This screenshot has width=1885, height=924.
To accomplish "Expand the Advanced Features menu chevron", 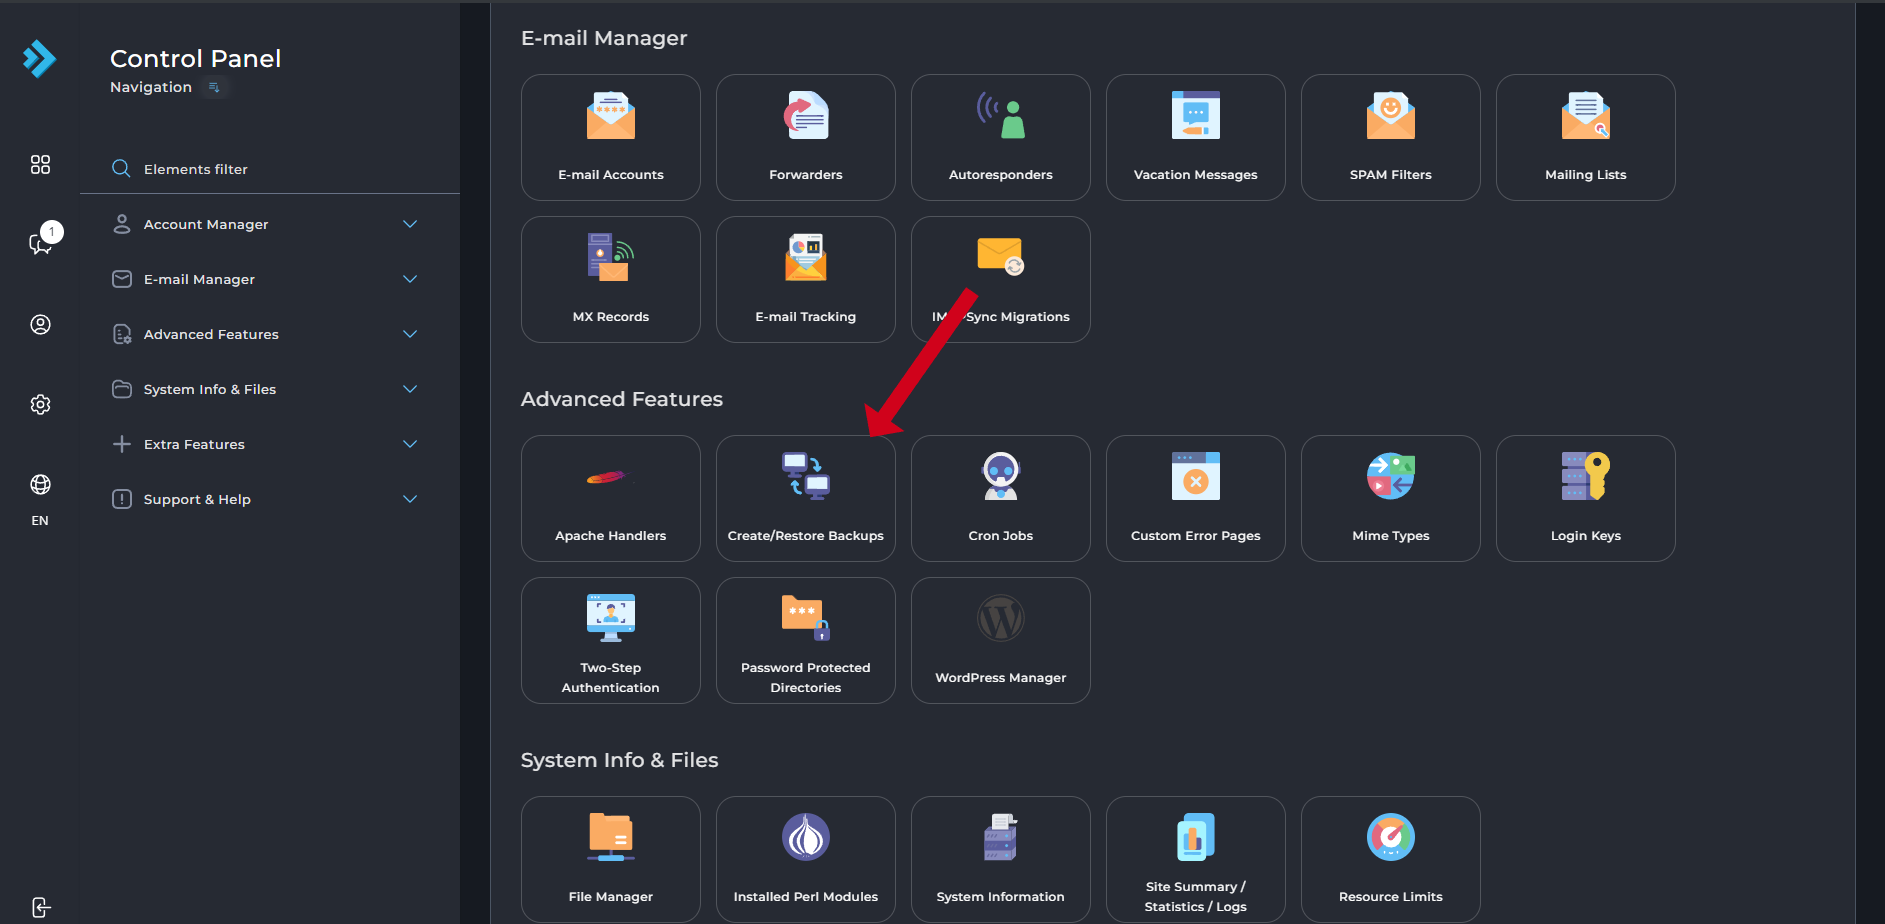I will 410,334.
